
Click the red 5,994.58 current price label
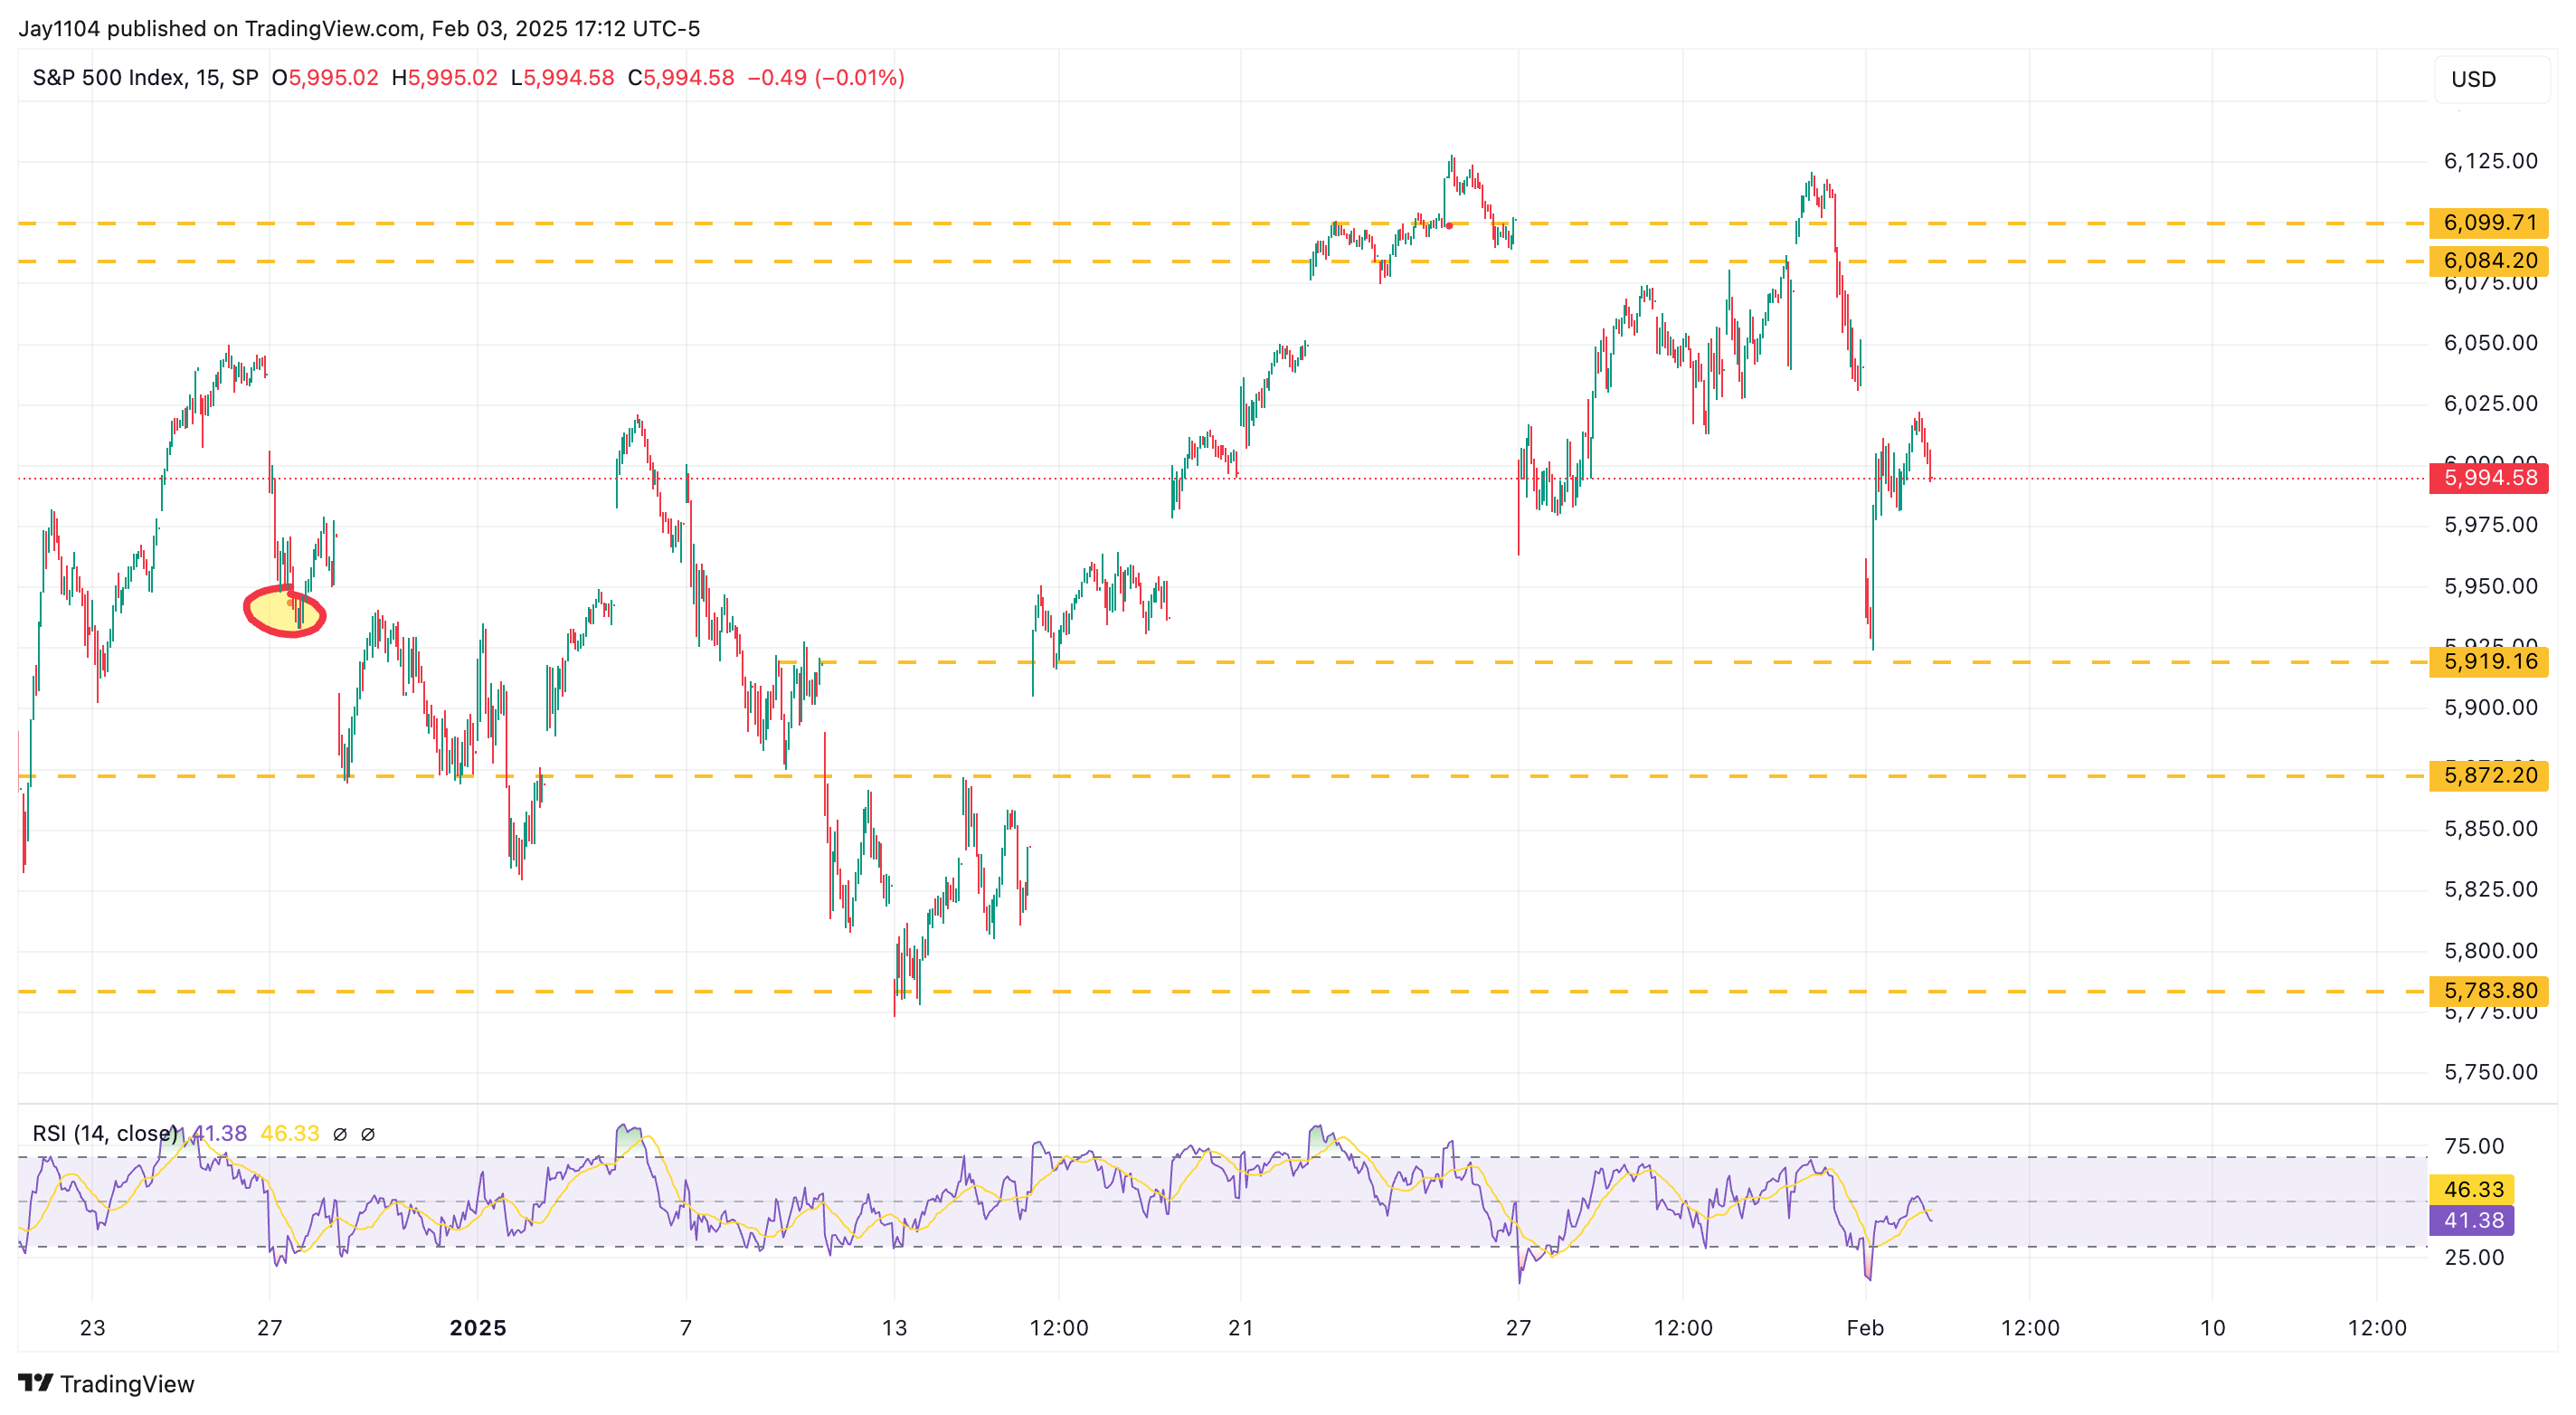click(2489, 478)
